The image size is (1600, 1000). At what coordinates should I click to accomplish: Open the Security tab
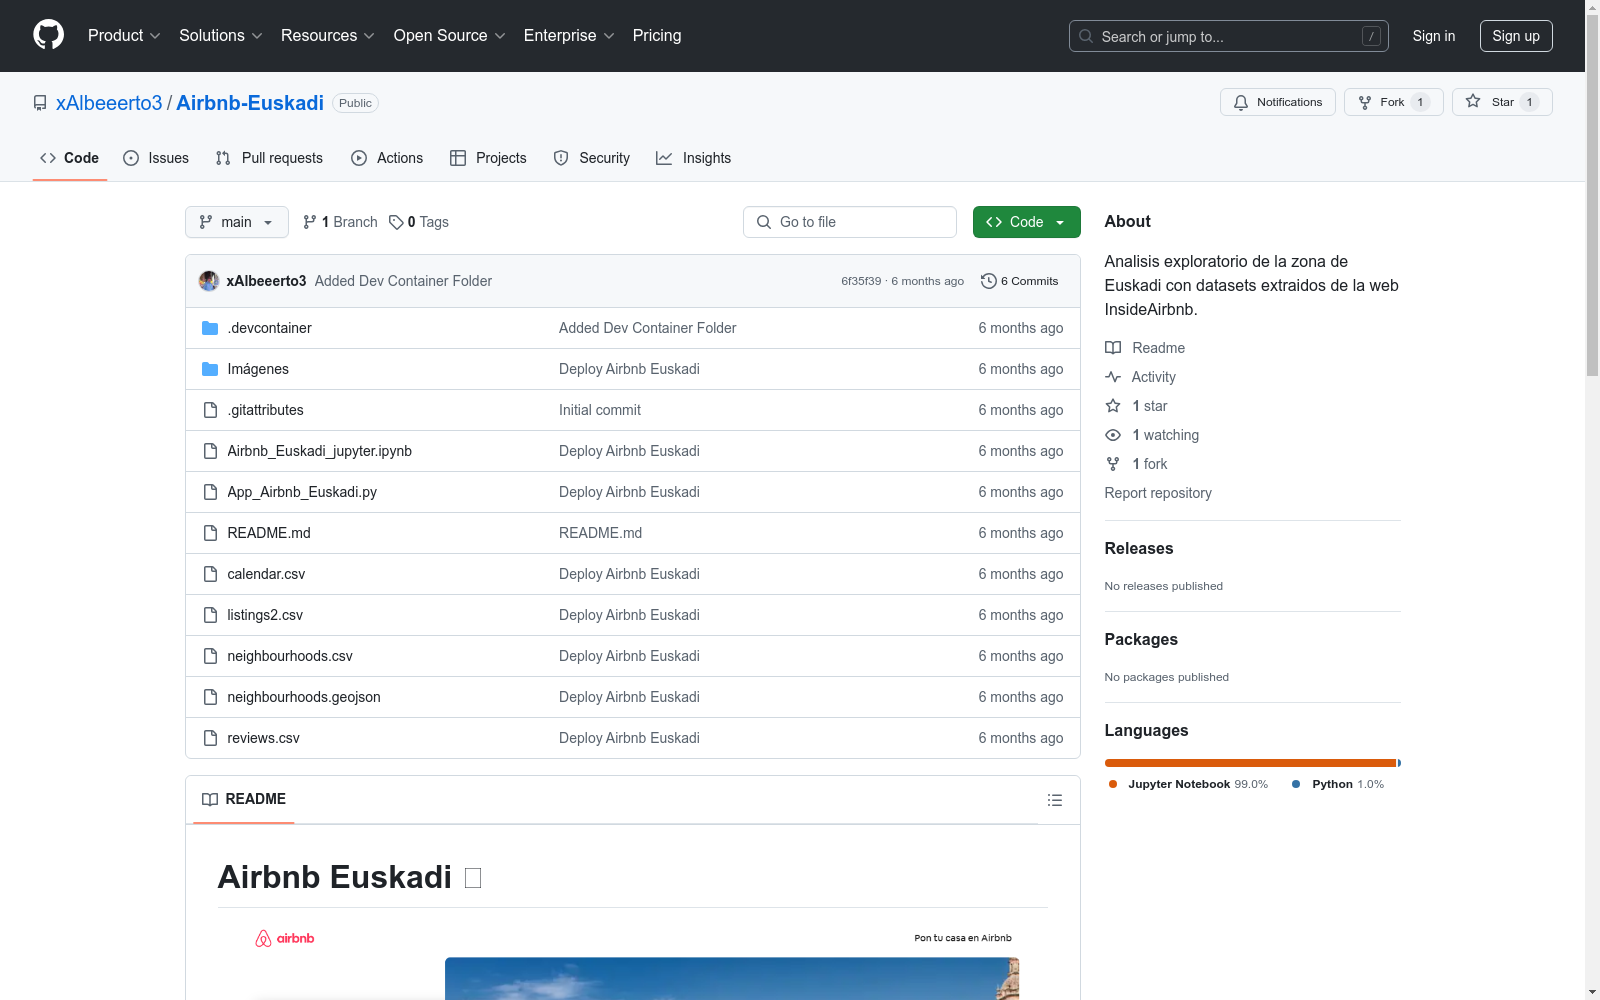pos(592,158)
